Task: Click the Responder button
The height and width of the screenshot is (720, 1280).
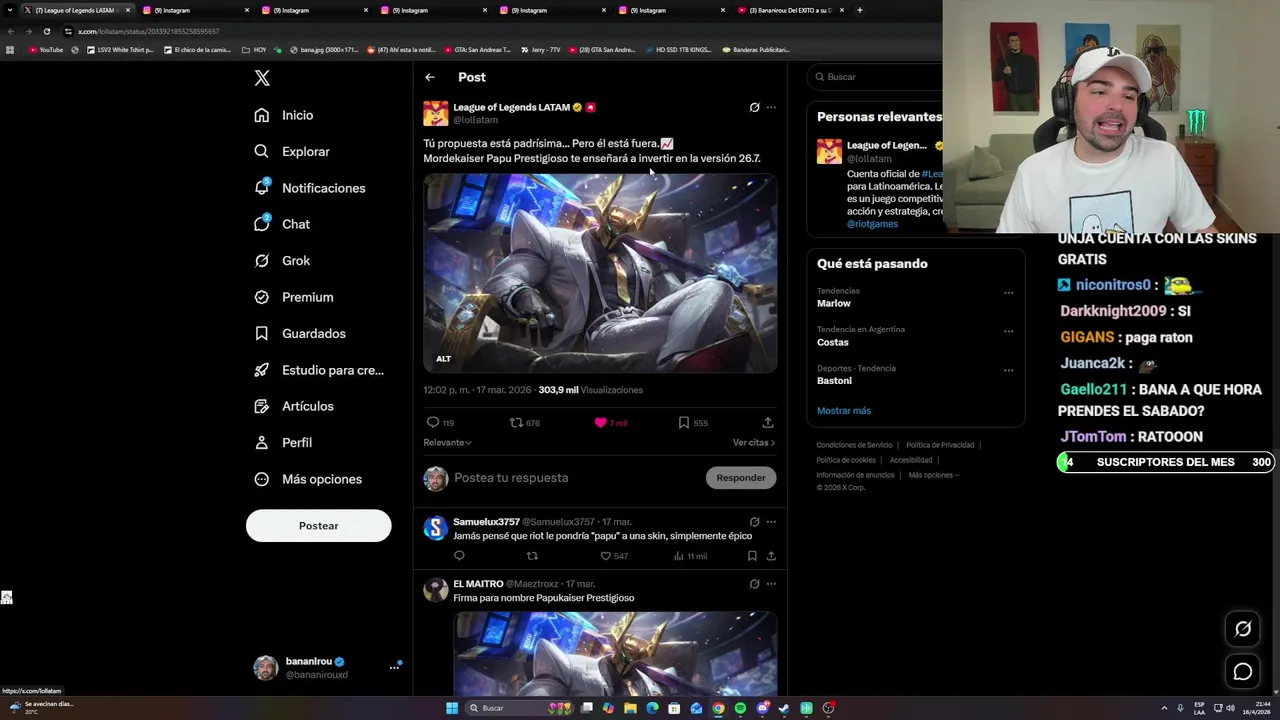Action: tap(741, 477)
